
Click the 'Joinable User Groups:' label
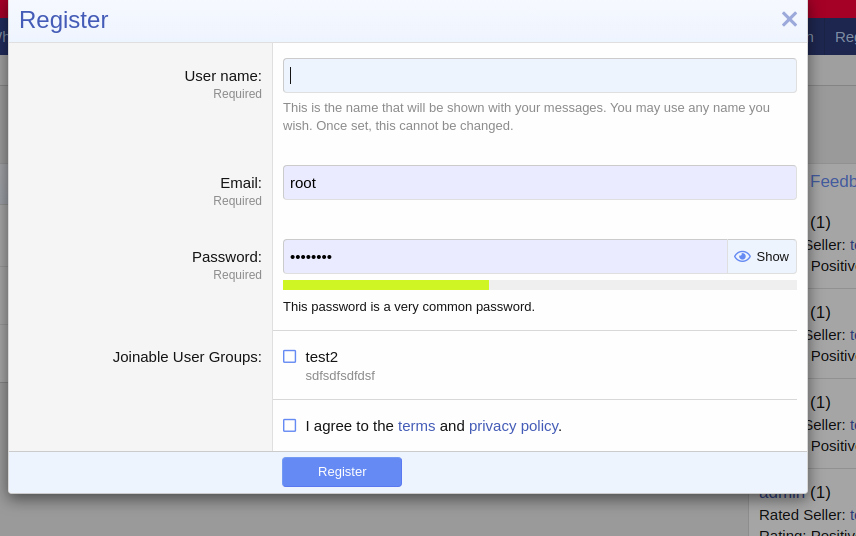pos(187,356)
